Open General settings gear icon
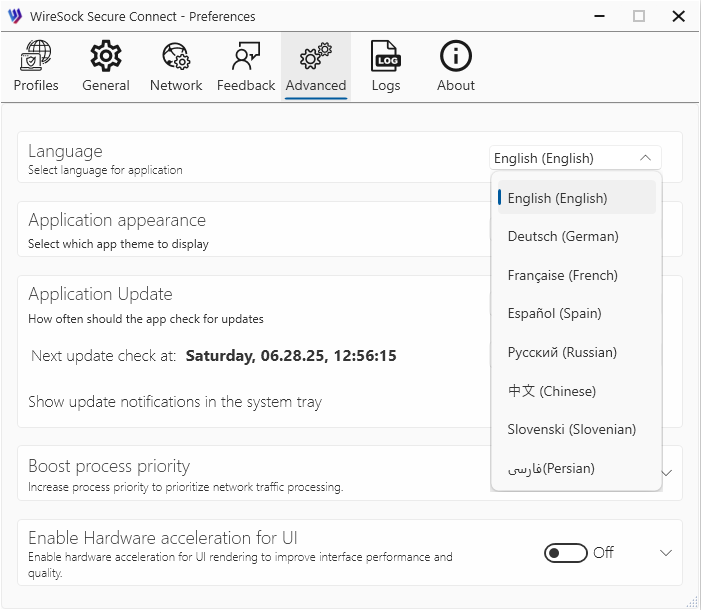 pos(106,56)
